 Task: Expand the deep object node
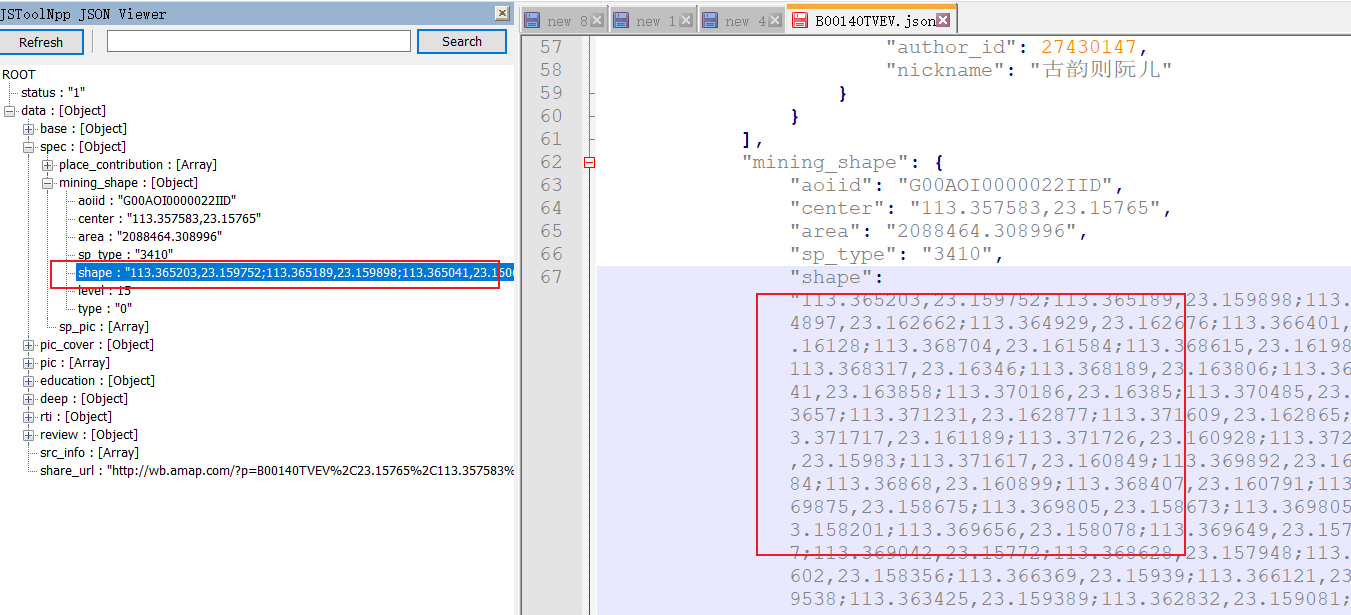point(29,399)
